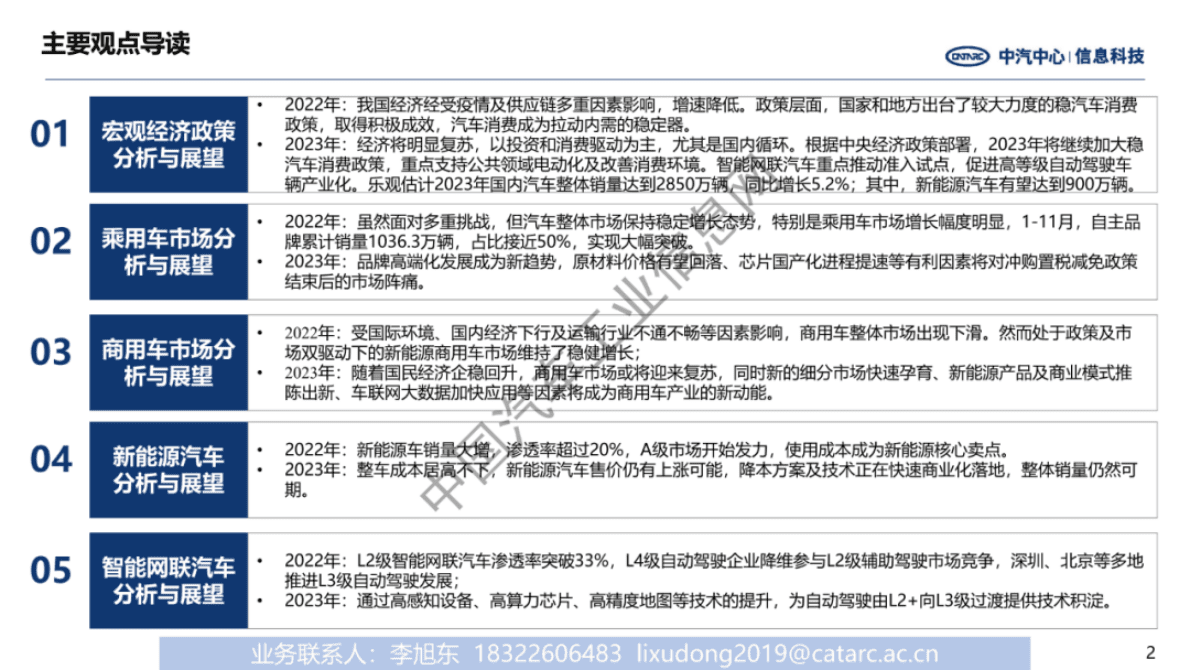1190x670 pixels.
Task: Toggle highlight on the 乘用车市场分析与展望 banner
Action: (x=167, y=250)
